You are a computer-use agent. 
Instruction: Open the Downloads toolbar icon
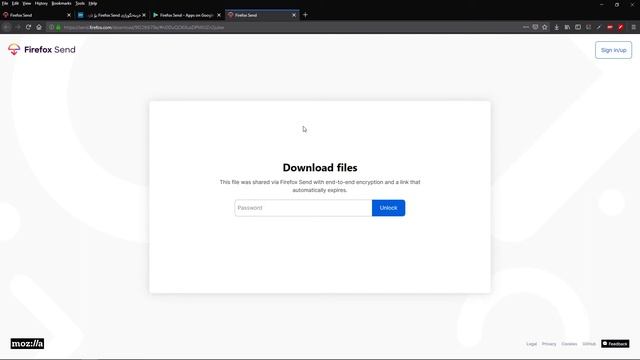(556, 27)
